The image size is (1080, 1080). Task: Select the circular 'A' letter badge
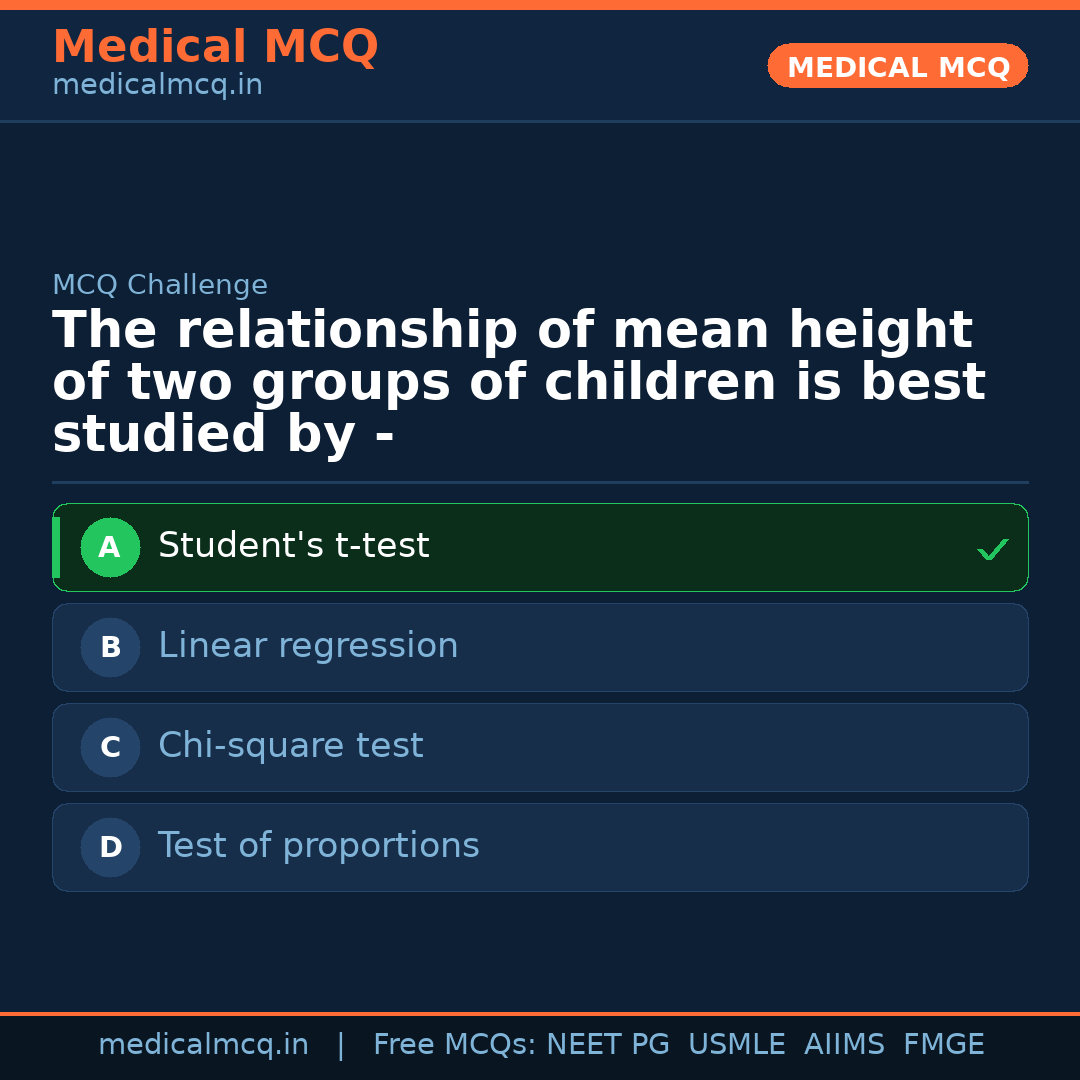[110, 547]
